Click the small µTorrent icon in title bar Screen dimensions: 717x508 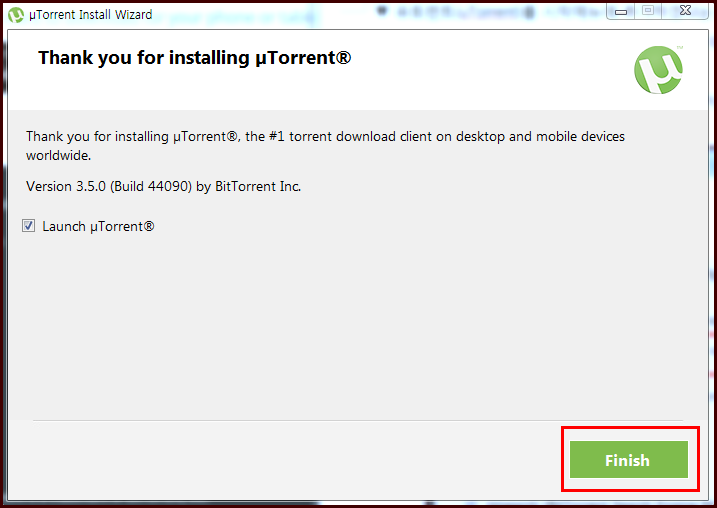point(16,15)
